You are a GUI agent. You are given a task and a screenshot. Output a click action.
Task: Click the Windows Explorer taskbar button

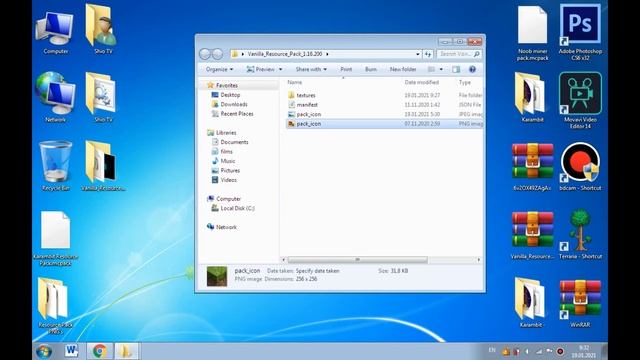[126, 351]
